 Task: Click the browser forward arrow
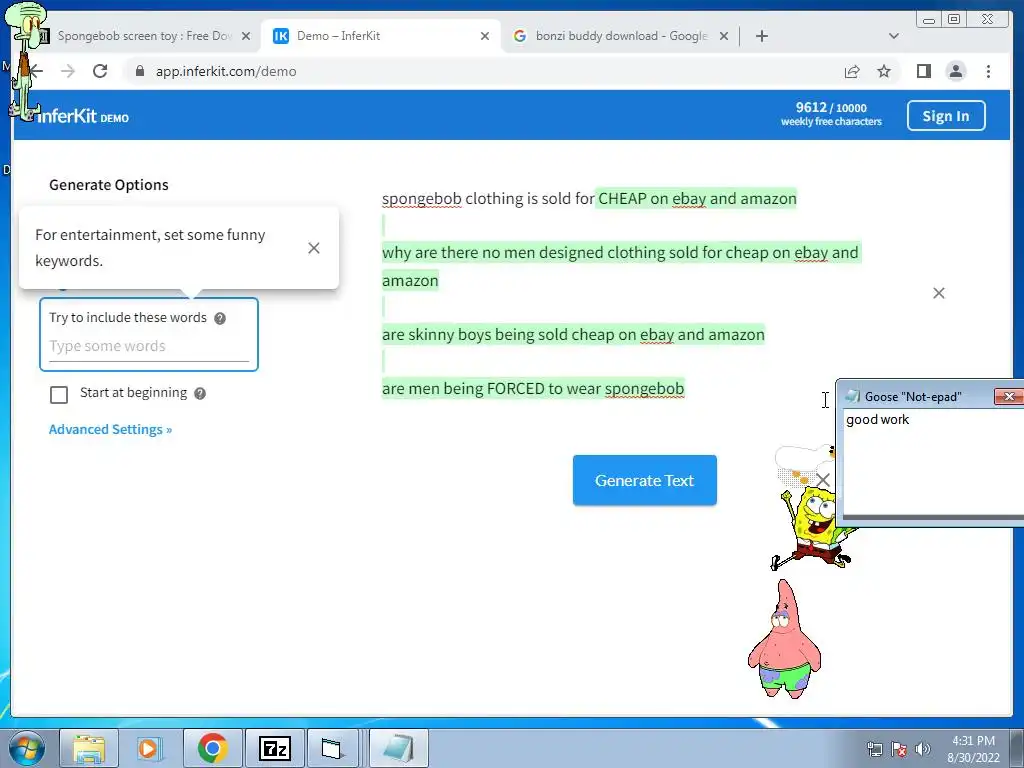[68, 71]
